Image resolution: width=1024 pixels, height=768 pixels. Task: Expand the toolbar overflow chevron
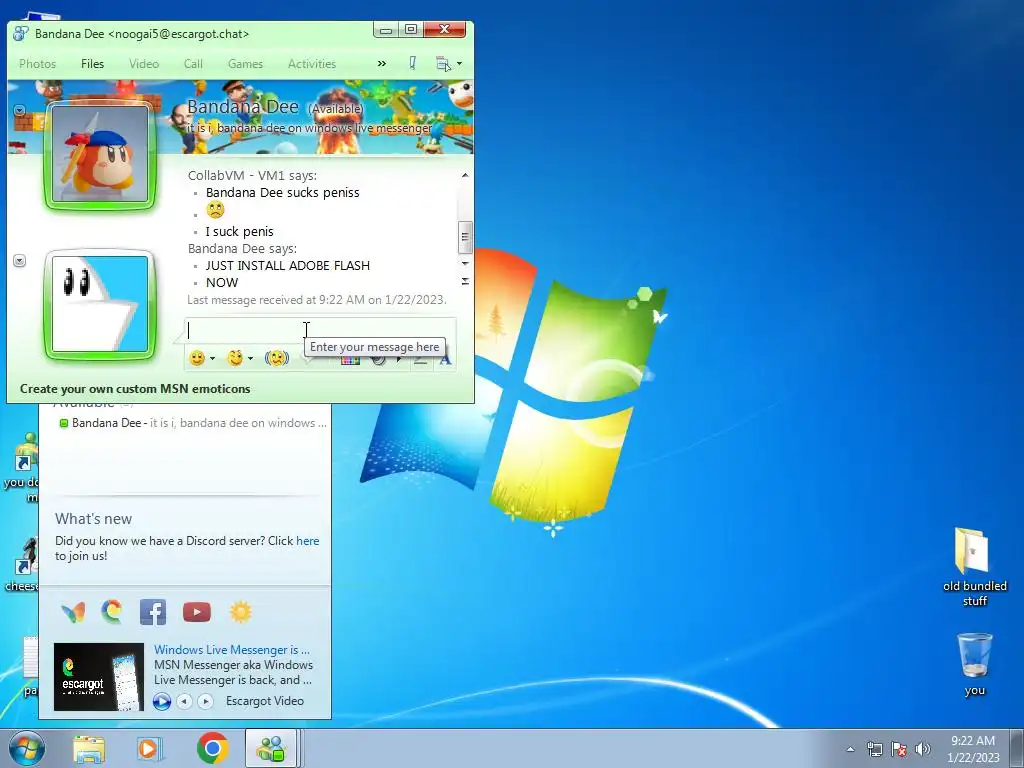(x=381, y=63)
